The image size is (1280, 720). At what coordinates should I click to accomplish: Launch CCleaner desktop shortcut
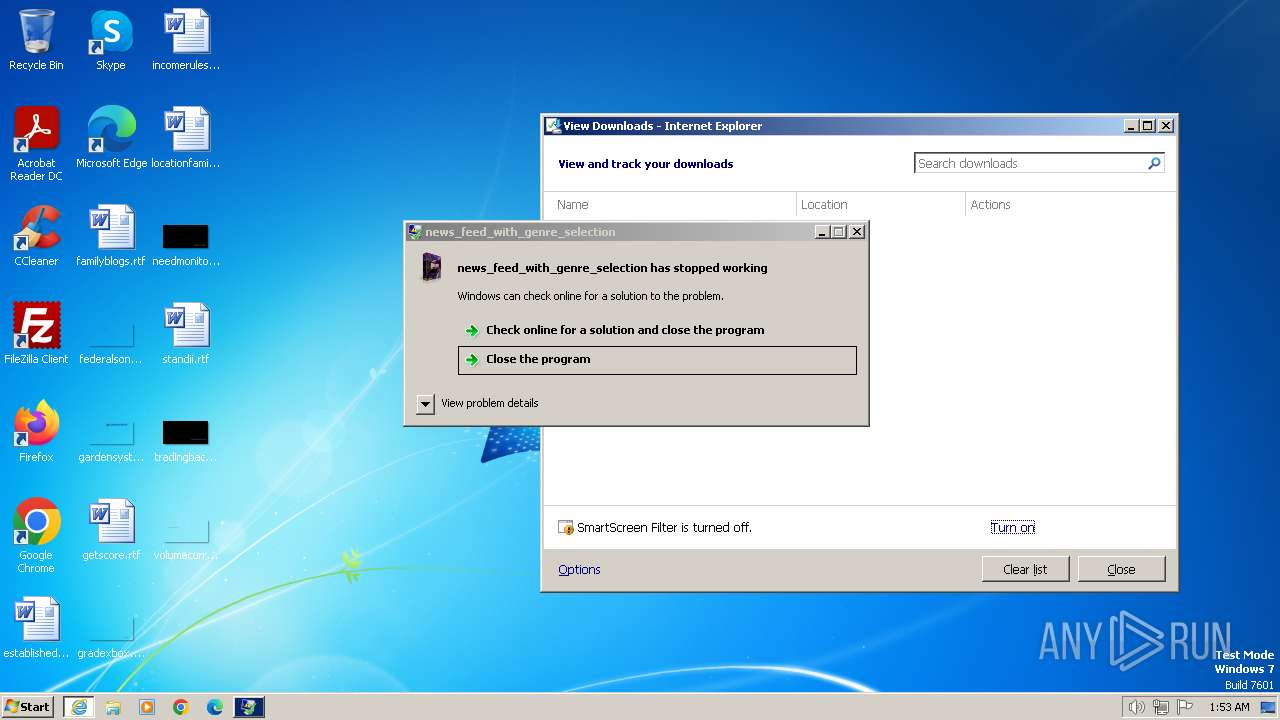[36, 236]
